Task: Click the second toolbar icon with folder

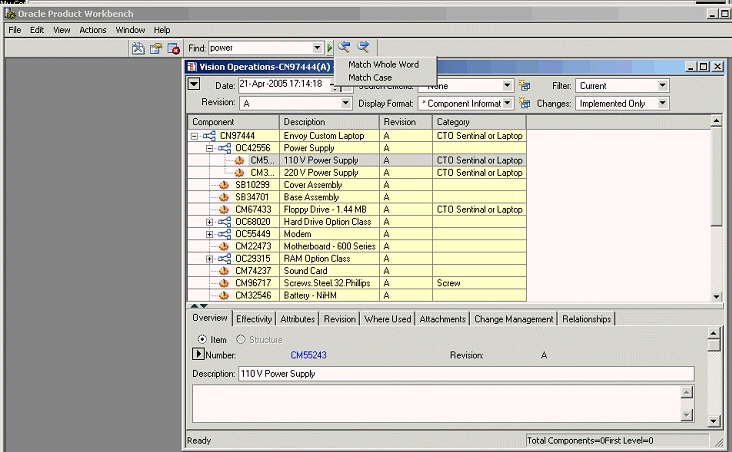Action: [156, 48]
